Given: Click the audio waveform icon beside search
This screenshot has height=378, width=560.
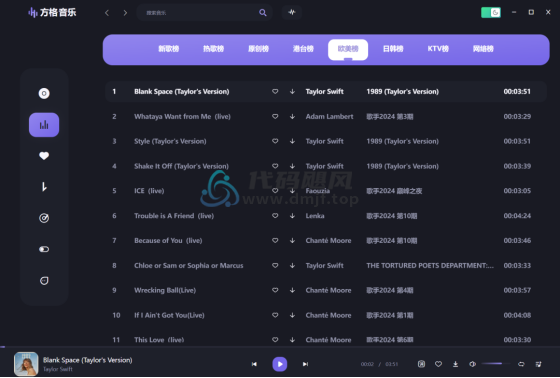Looking at the screenshot, I should click(292, 12).
